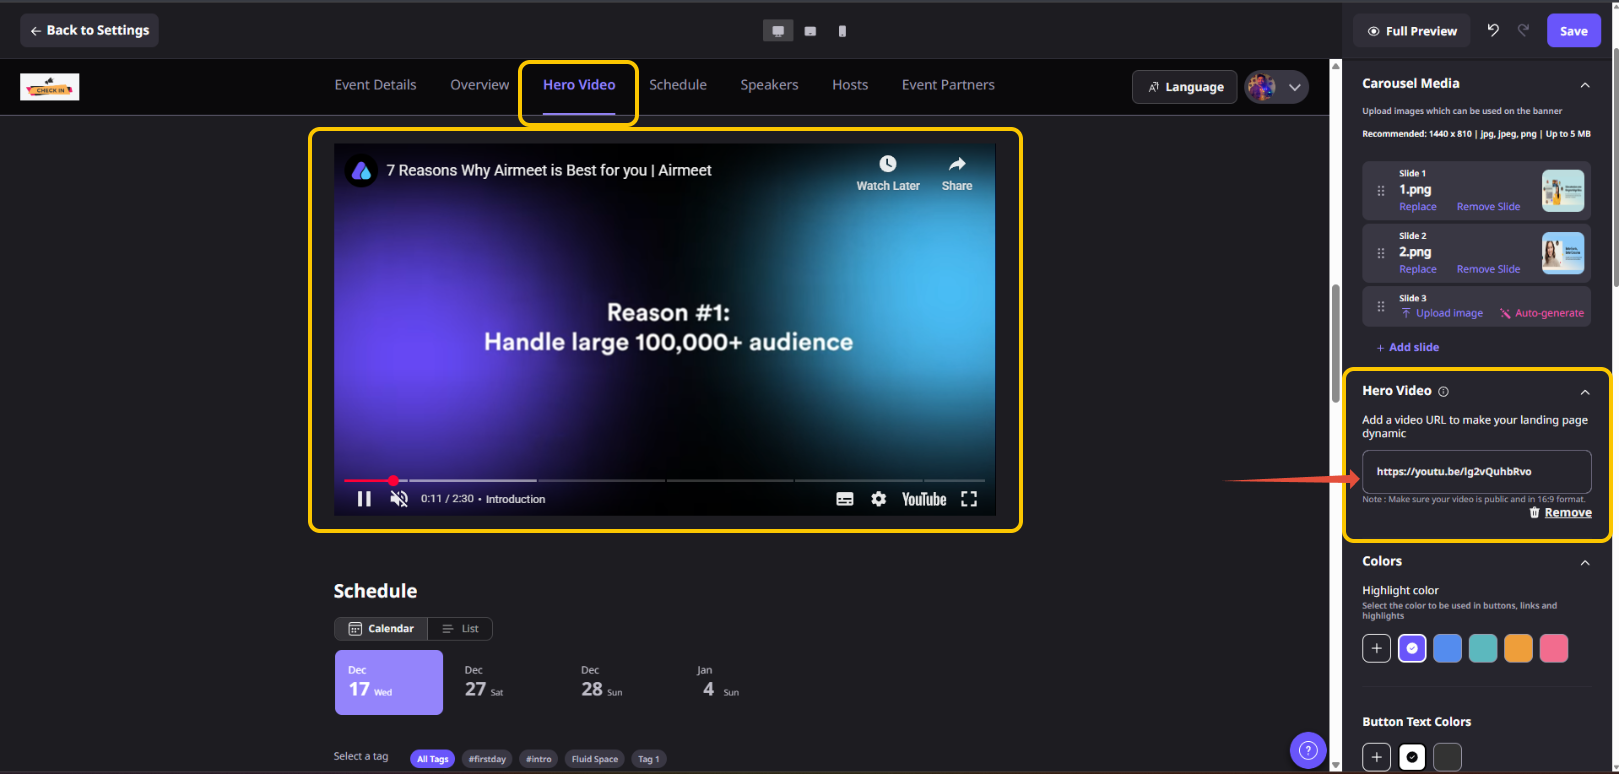
Task: Click the Watch Later clock icon
Action: click(888, 165)
